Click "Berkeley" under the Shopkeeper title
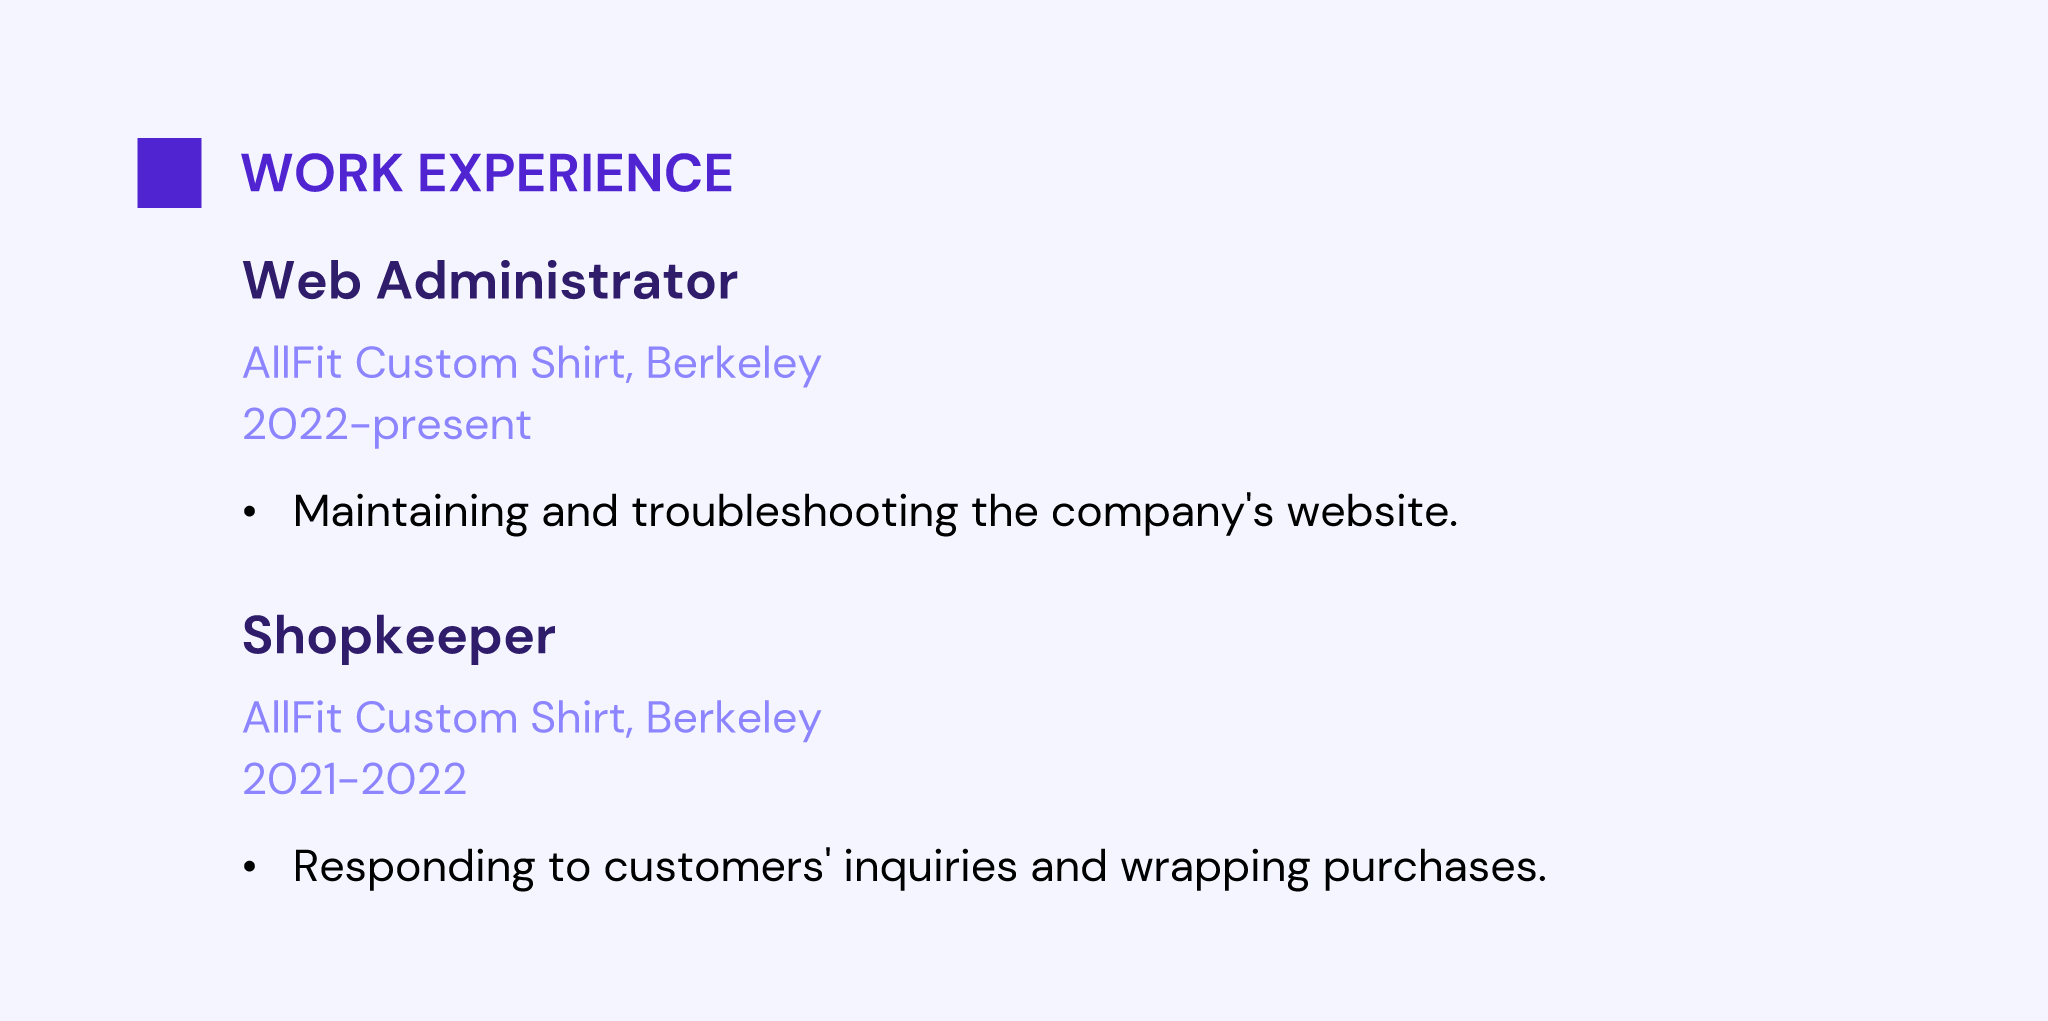This screenshot has height=1021, width=2048. (x=733, y=718)
